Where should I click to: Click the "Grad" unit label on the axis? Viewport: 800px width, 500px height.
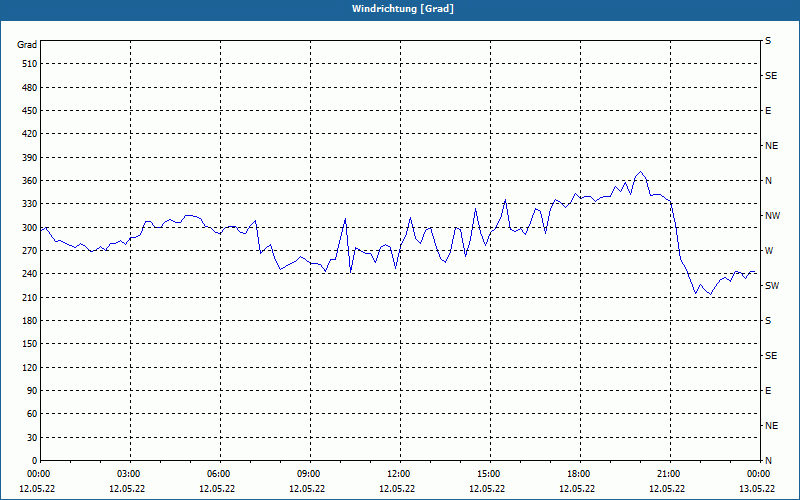click(27, 45)
